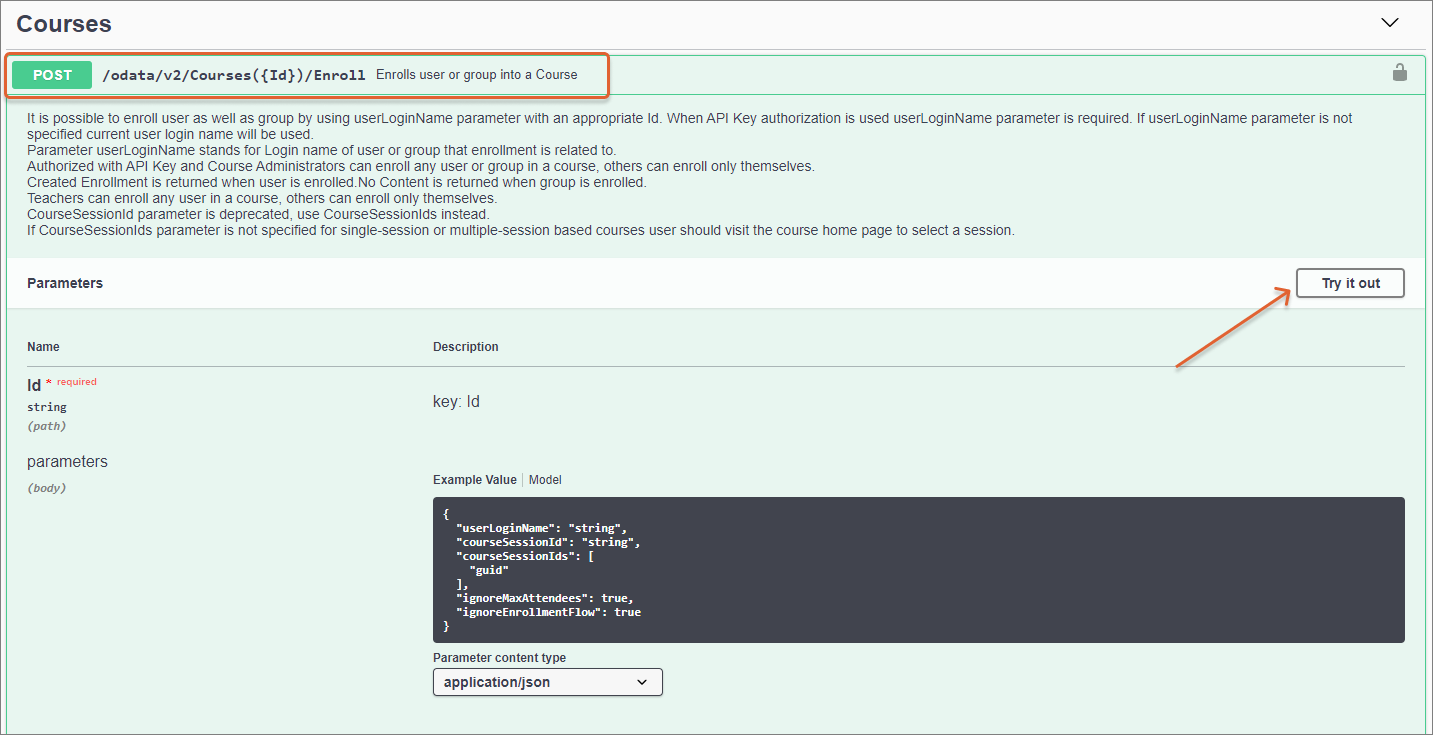Click the Parameters section header
1433x735 pixels.
pyautogui.click(x=65, y=283)
